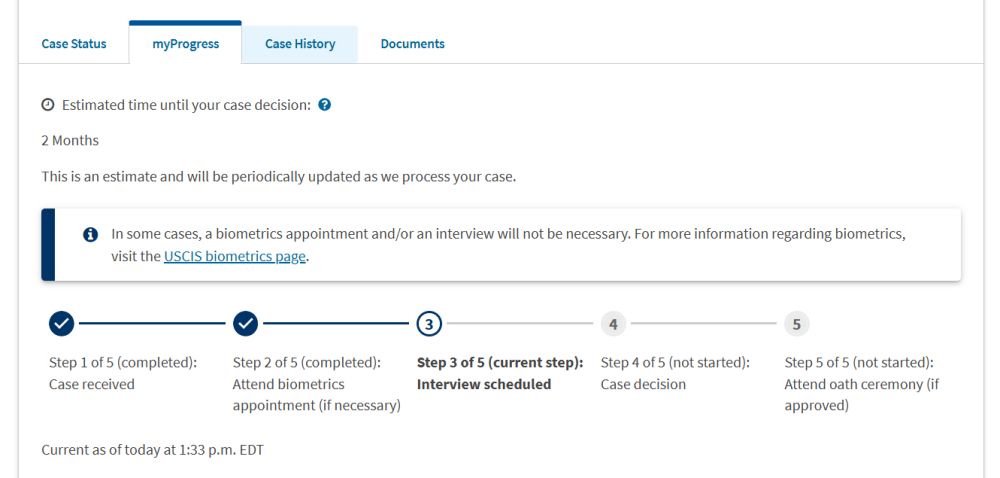Click the Case received step label
The width and height of the screenshot is (1000, 478).
92,384
